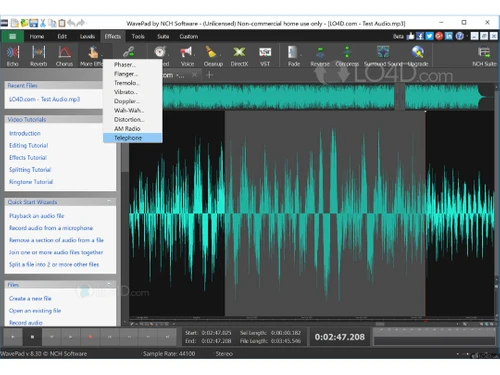Image resolution: width=500 pixels, height=375 pixels.
Task: Click the paste clipboard icon
Action: point(62,23)
